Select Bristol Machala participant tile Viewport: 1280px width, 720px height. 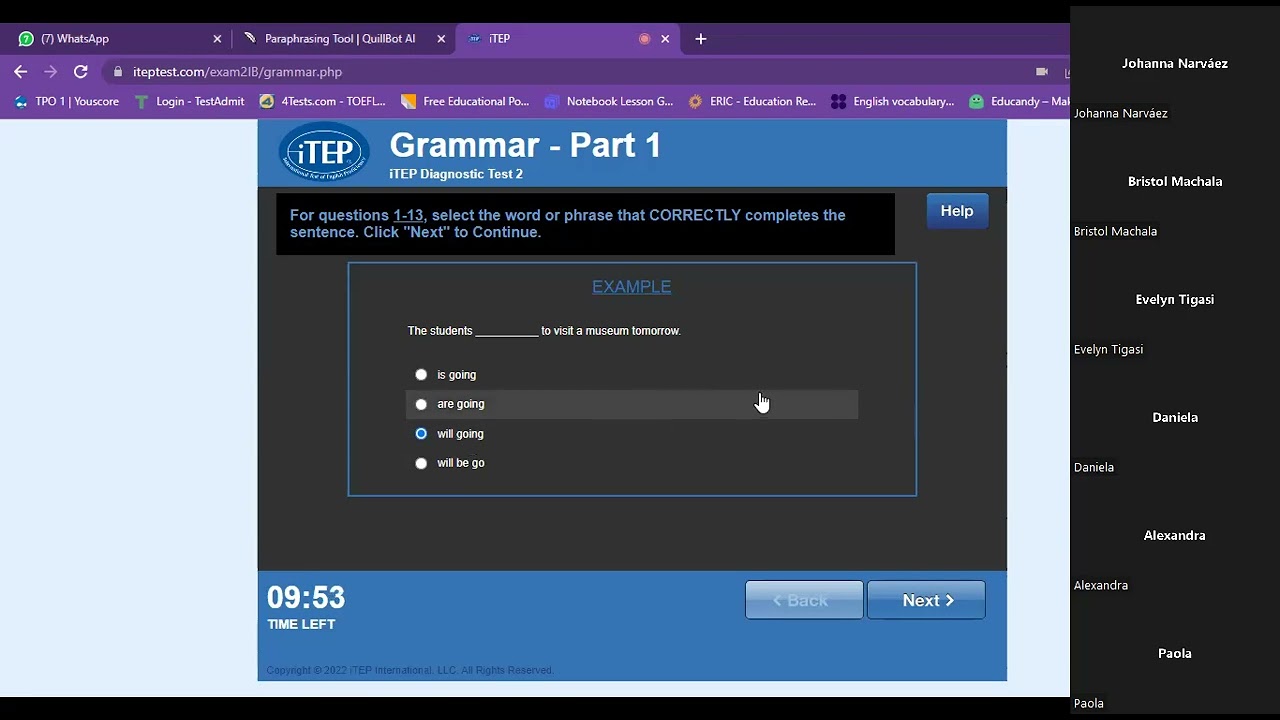[1175, 182]
